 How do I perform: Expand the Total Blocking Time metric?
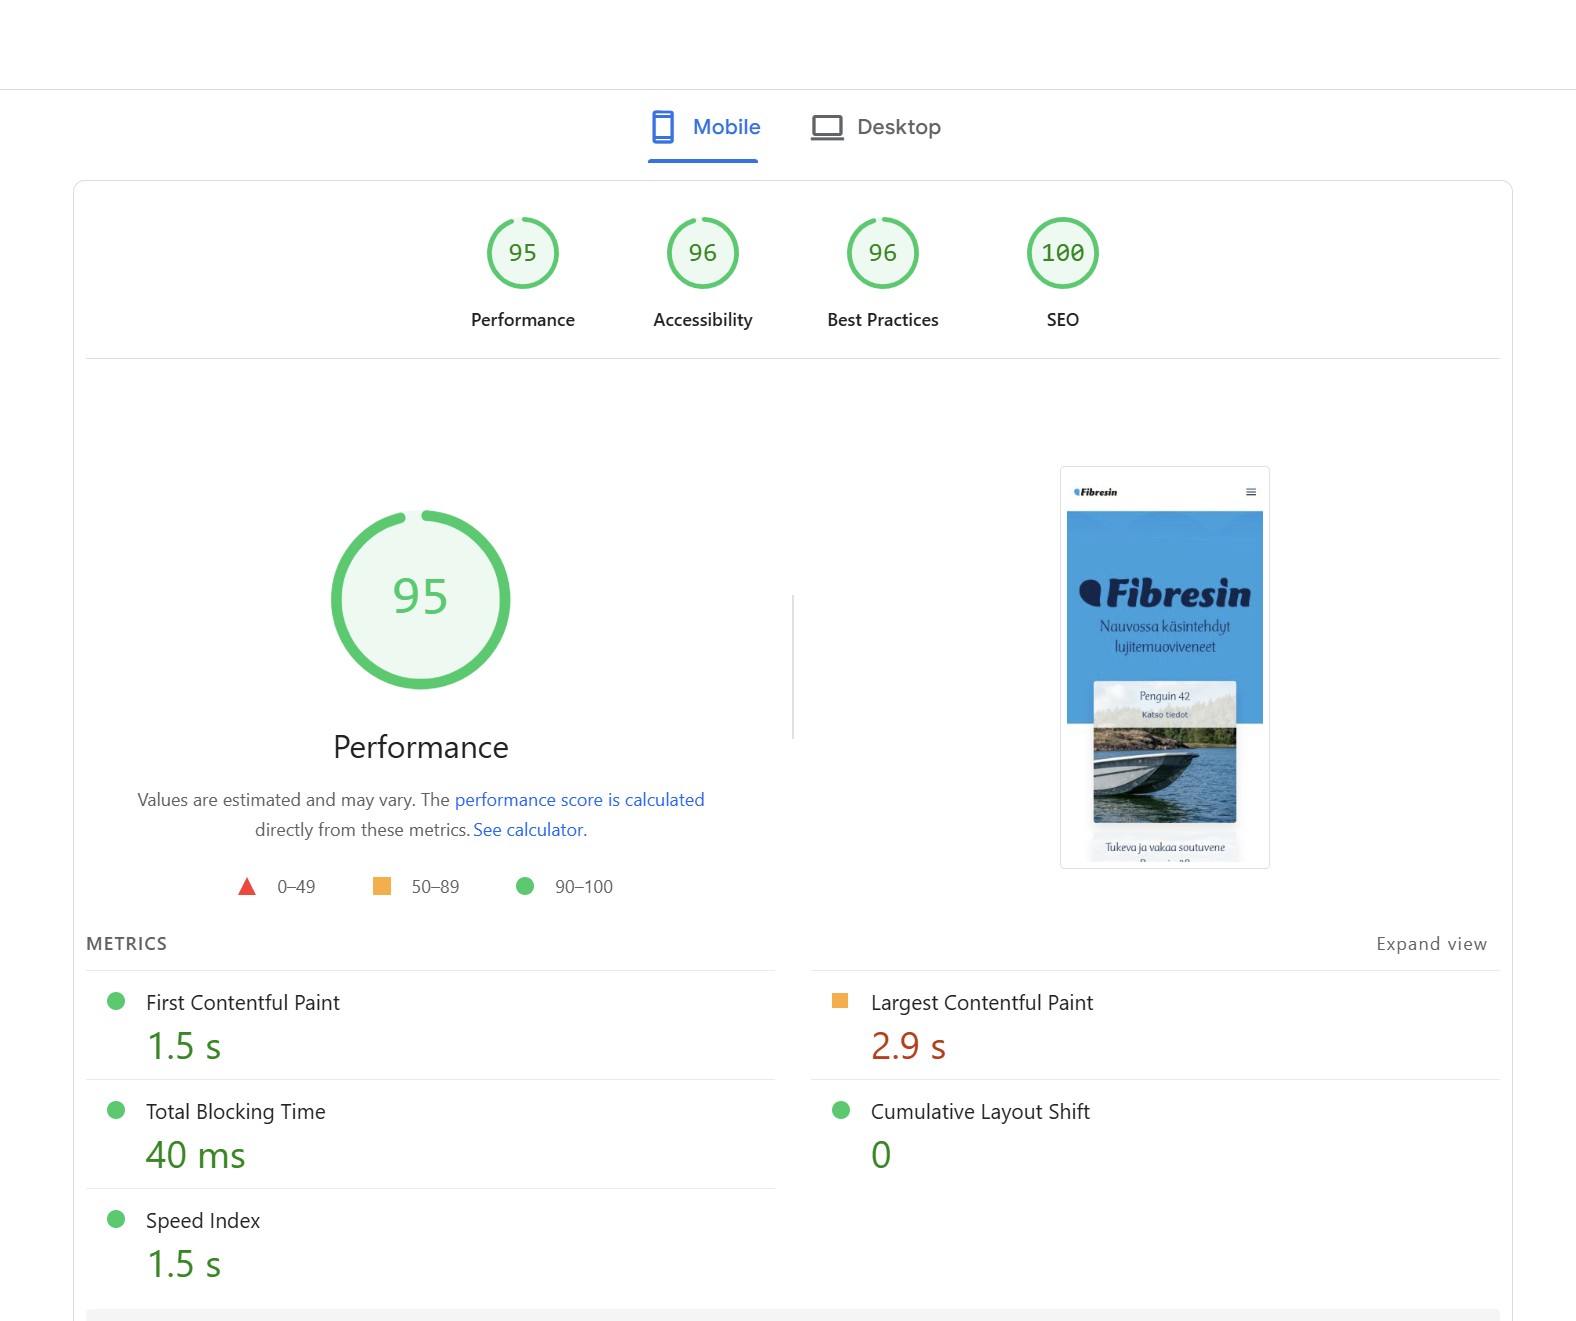[x=235, y=1112]
